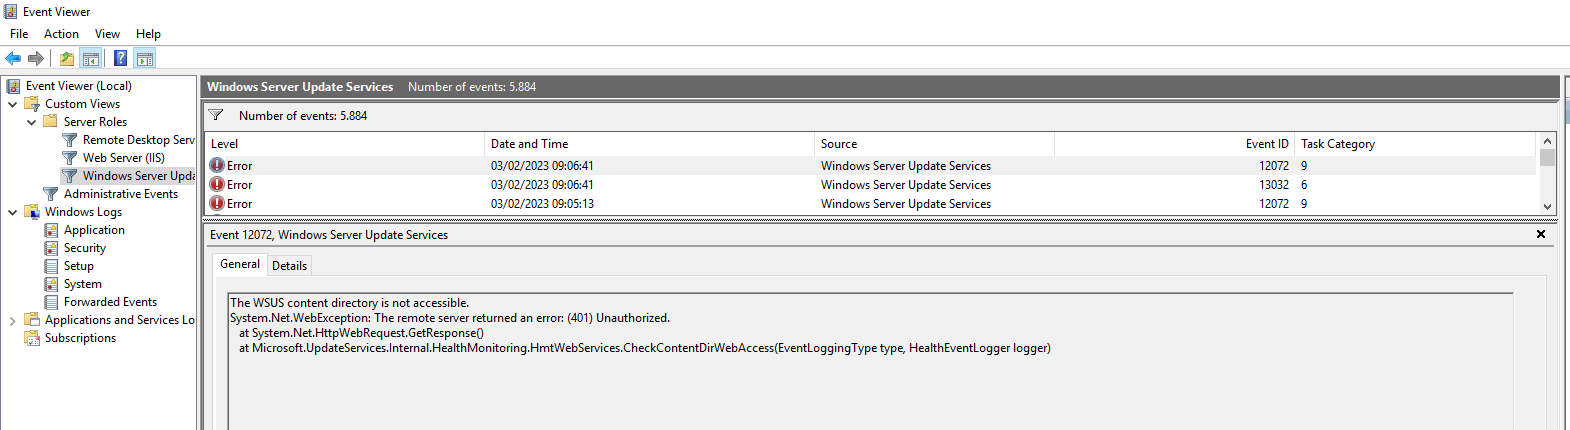Click the Application log icon
Viewport: 1570px width, 430px height.
tap(51, 230)
